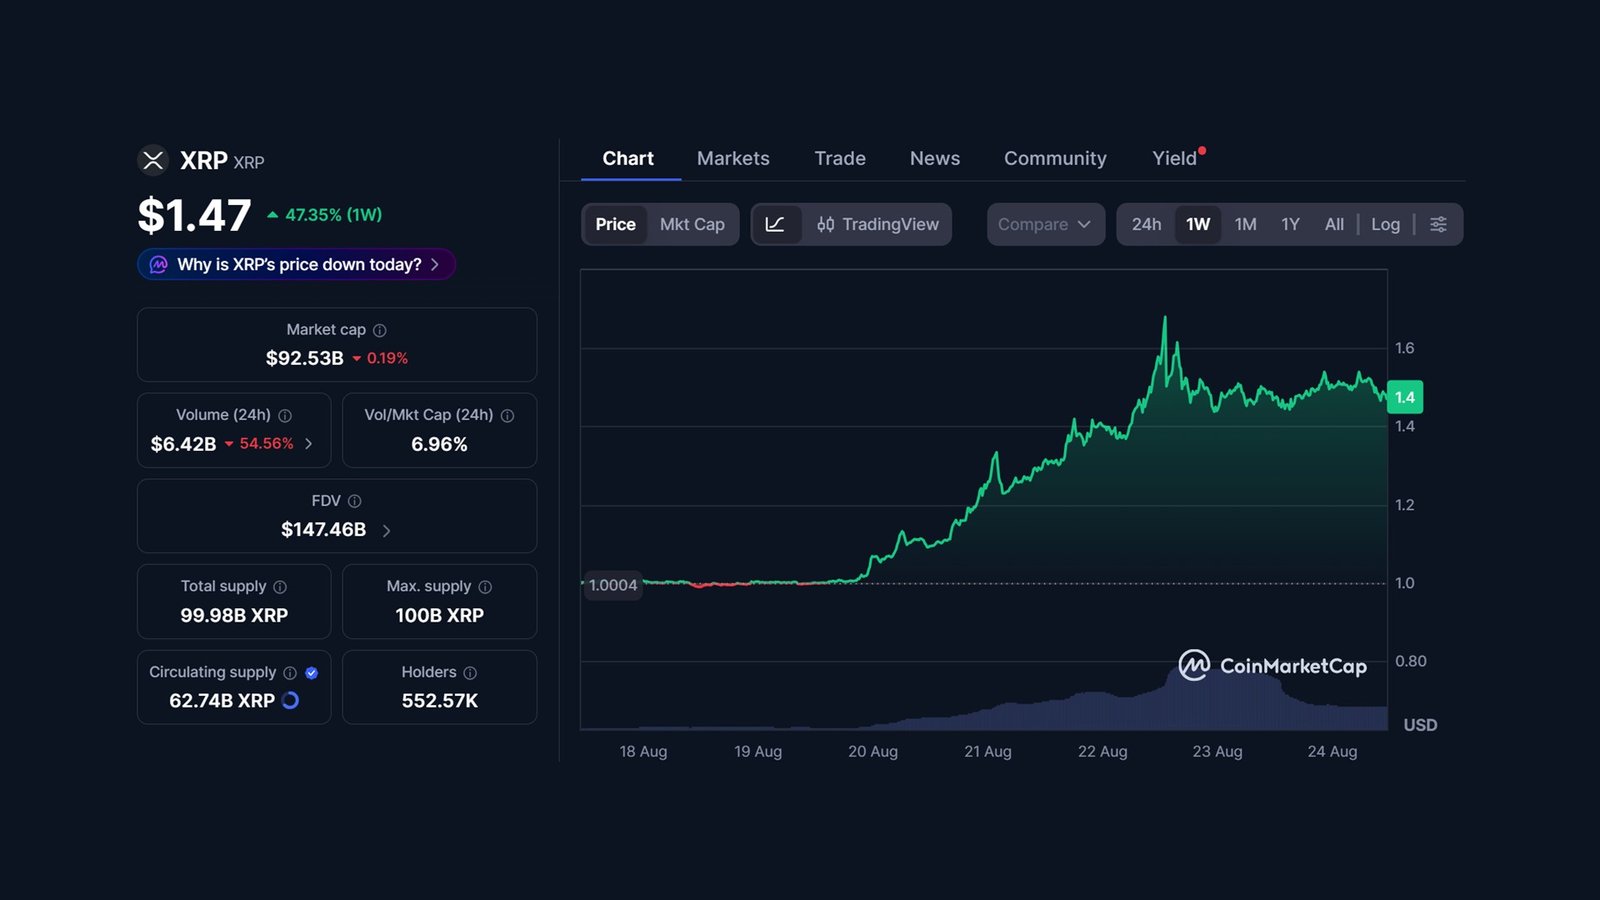Screen dimensions: 1600x900
Task: Open Volume (24h) info icon
Action: 285,415
